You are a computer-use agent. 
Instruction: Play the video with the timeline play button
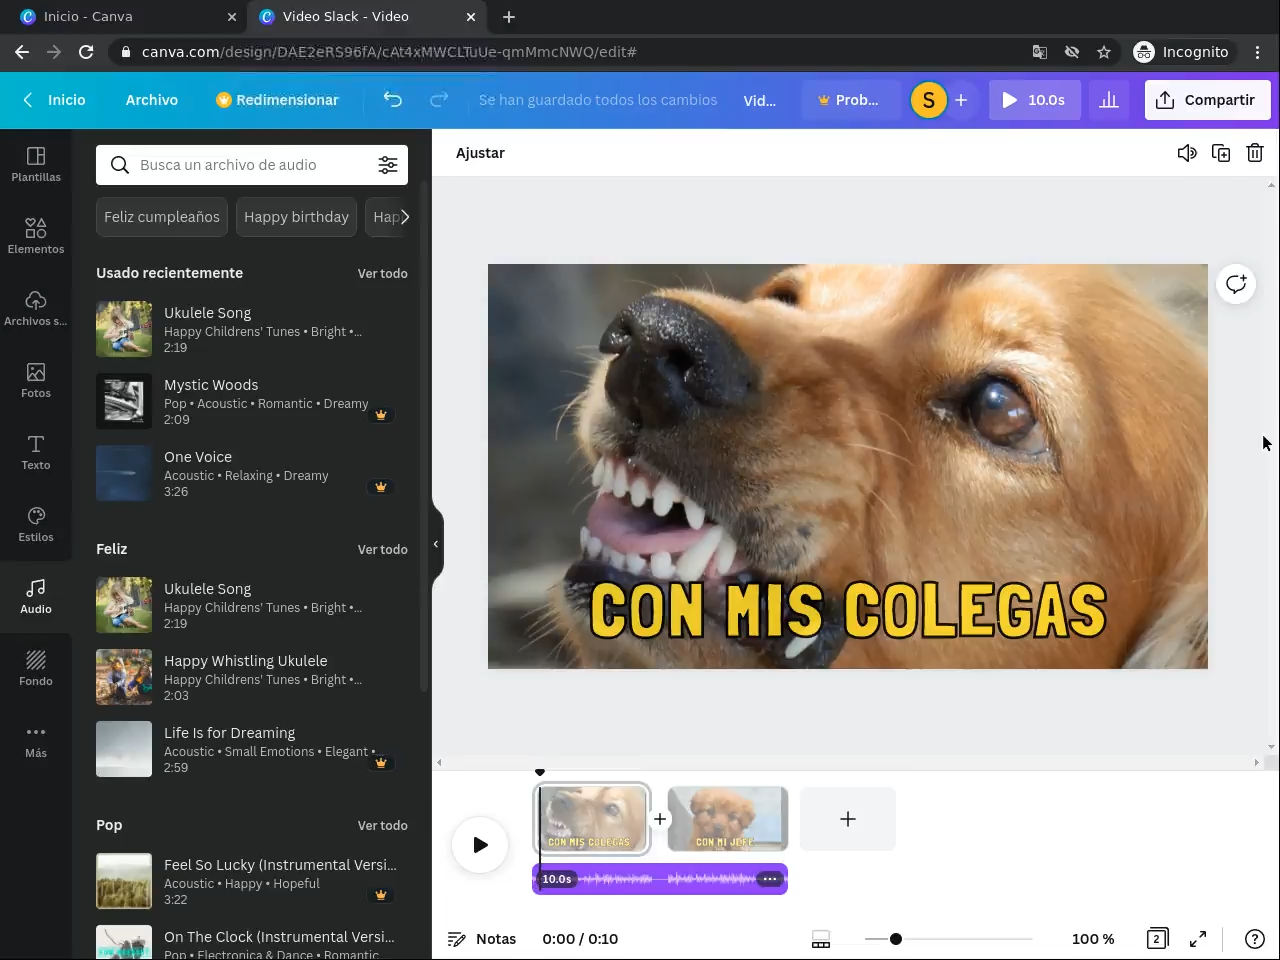point(480,845)
